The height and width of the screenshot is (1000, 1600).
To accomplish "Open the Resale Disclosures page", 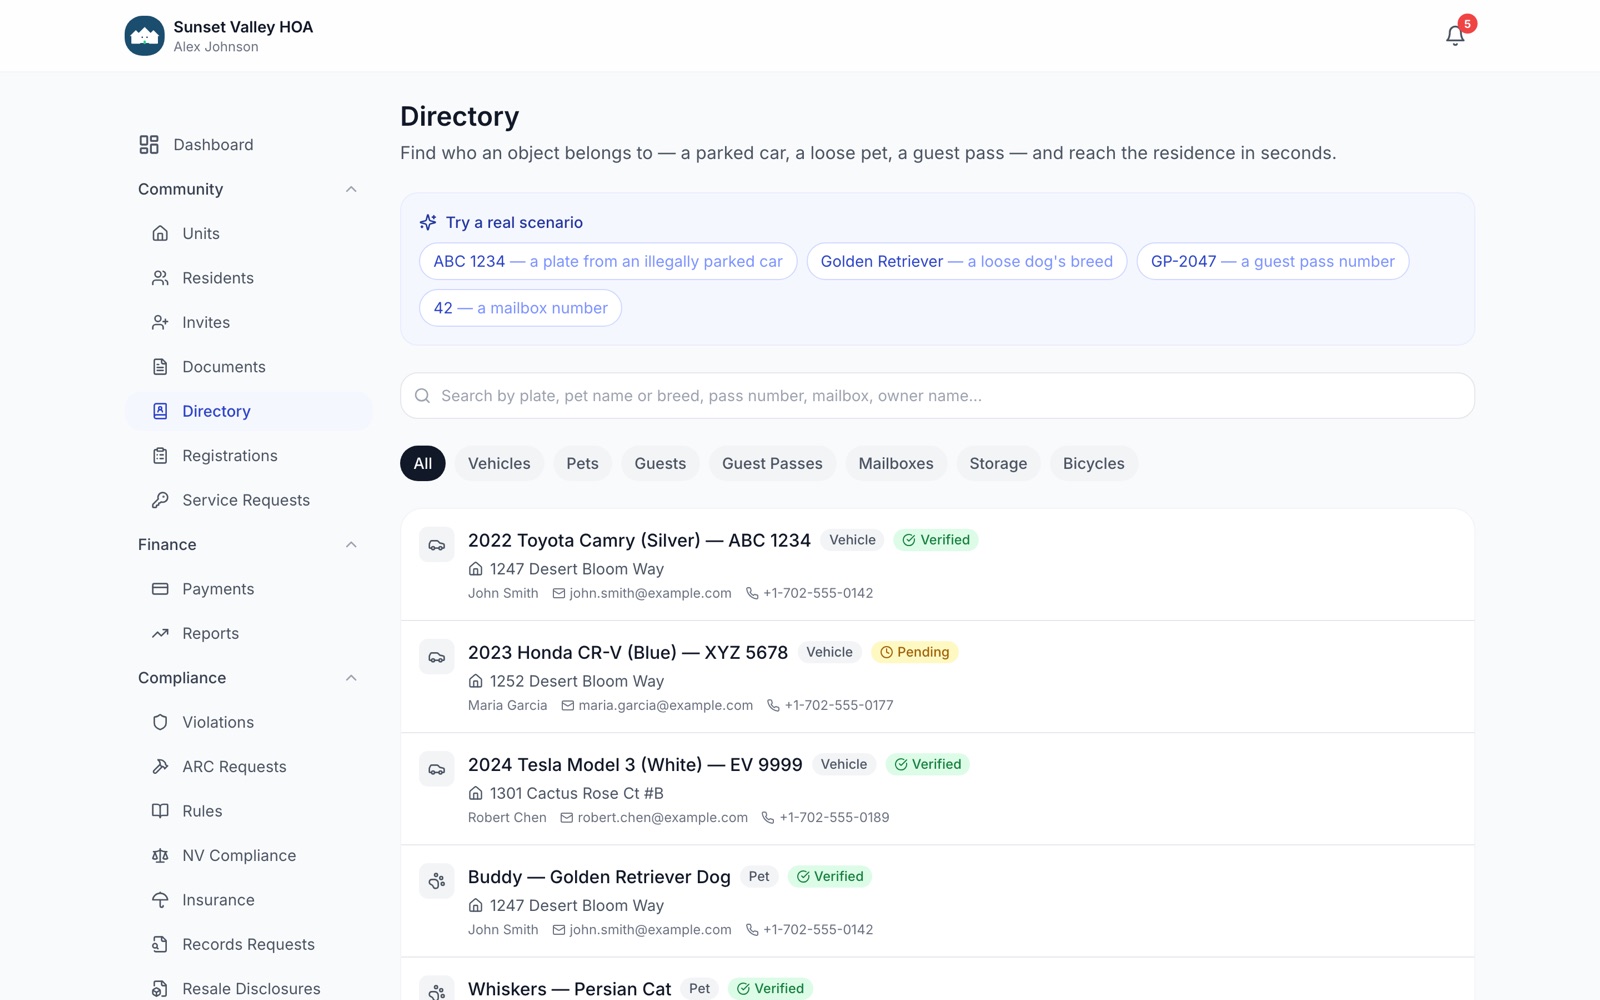I will 248,988.
